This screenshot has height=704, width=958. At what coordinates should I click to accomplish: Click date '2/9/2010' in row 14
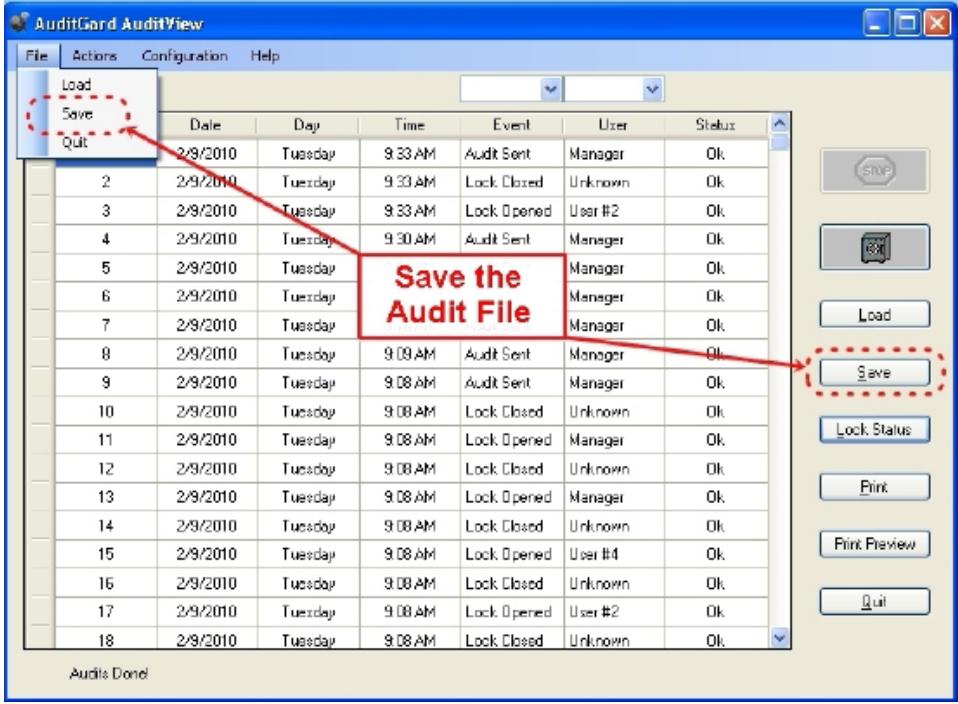pyautogui.click(x=207, y=526)
